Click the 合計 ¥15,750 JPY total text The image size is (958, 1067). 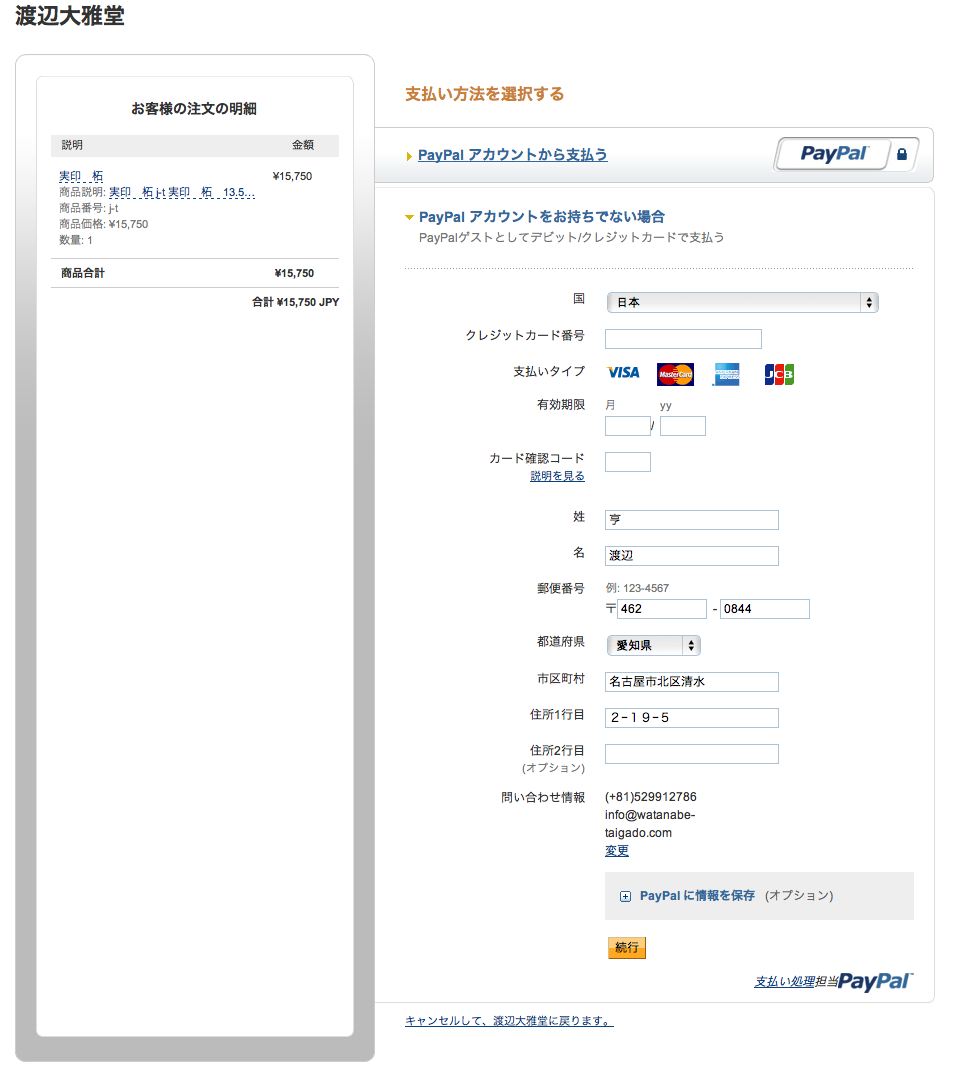(x=295, y=302)
